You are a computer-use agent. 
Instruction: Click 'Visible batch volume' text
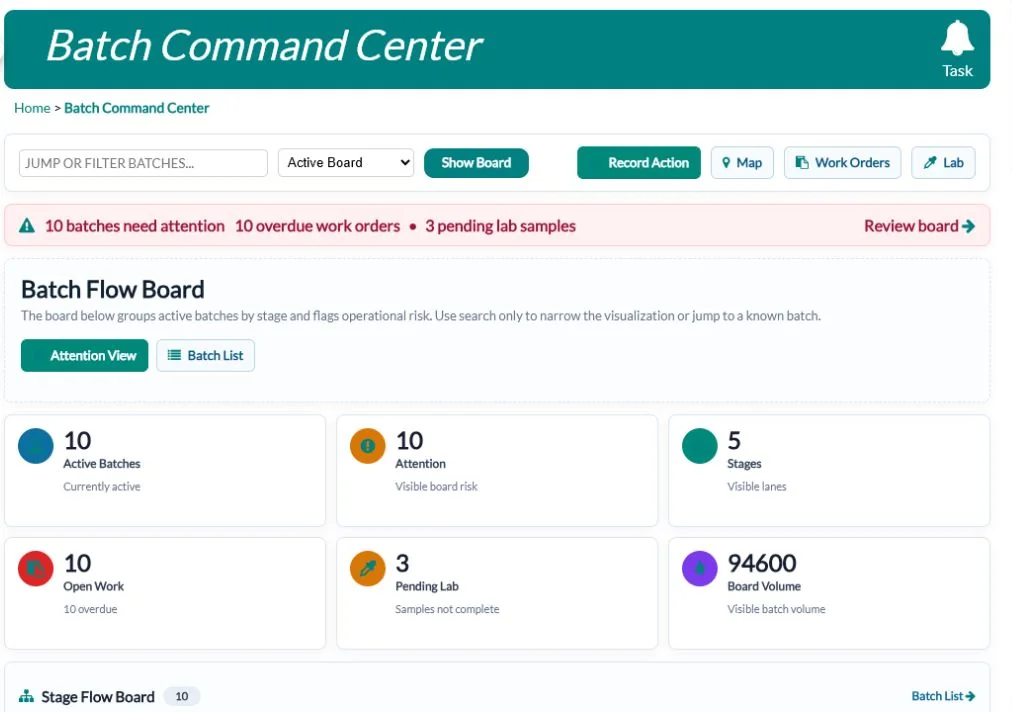pos(776,609)
